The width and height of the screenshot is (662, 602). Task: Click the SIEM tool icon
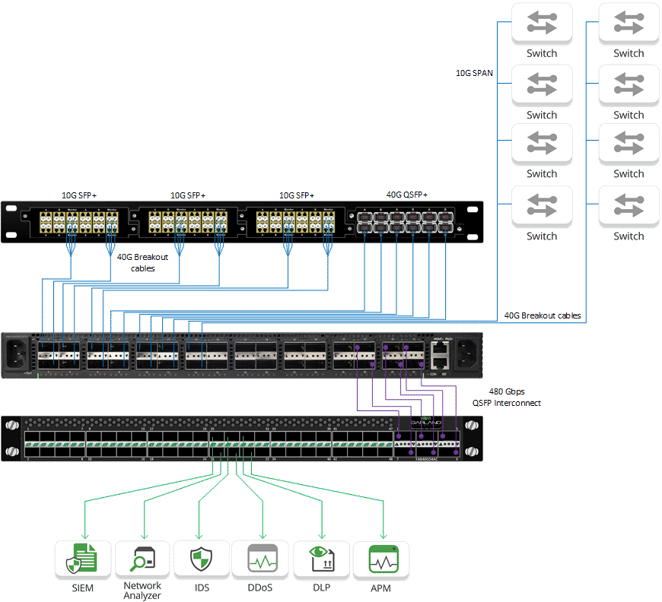pyautogui.click(x=82, y=559)
